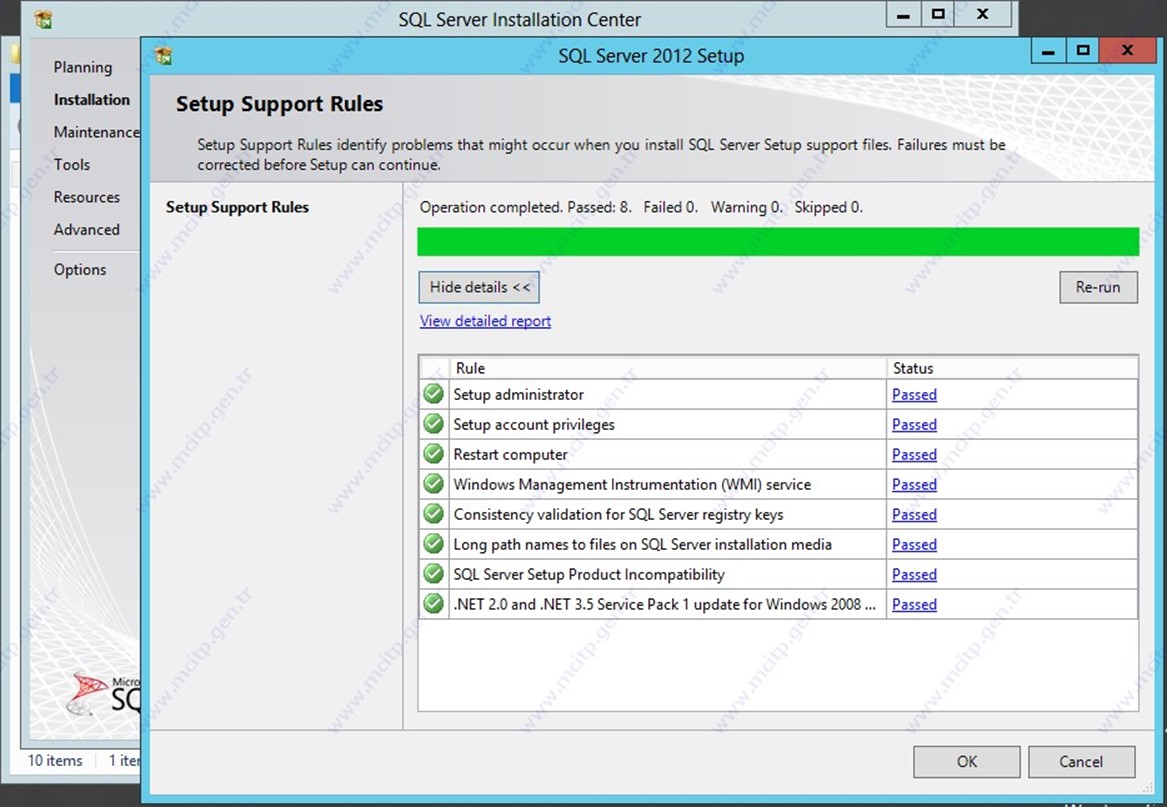1167x807 pixels.
Task: Click the green check icon for Product Incompatibility rule
Action: (x=433, y=573)
